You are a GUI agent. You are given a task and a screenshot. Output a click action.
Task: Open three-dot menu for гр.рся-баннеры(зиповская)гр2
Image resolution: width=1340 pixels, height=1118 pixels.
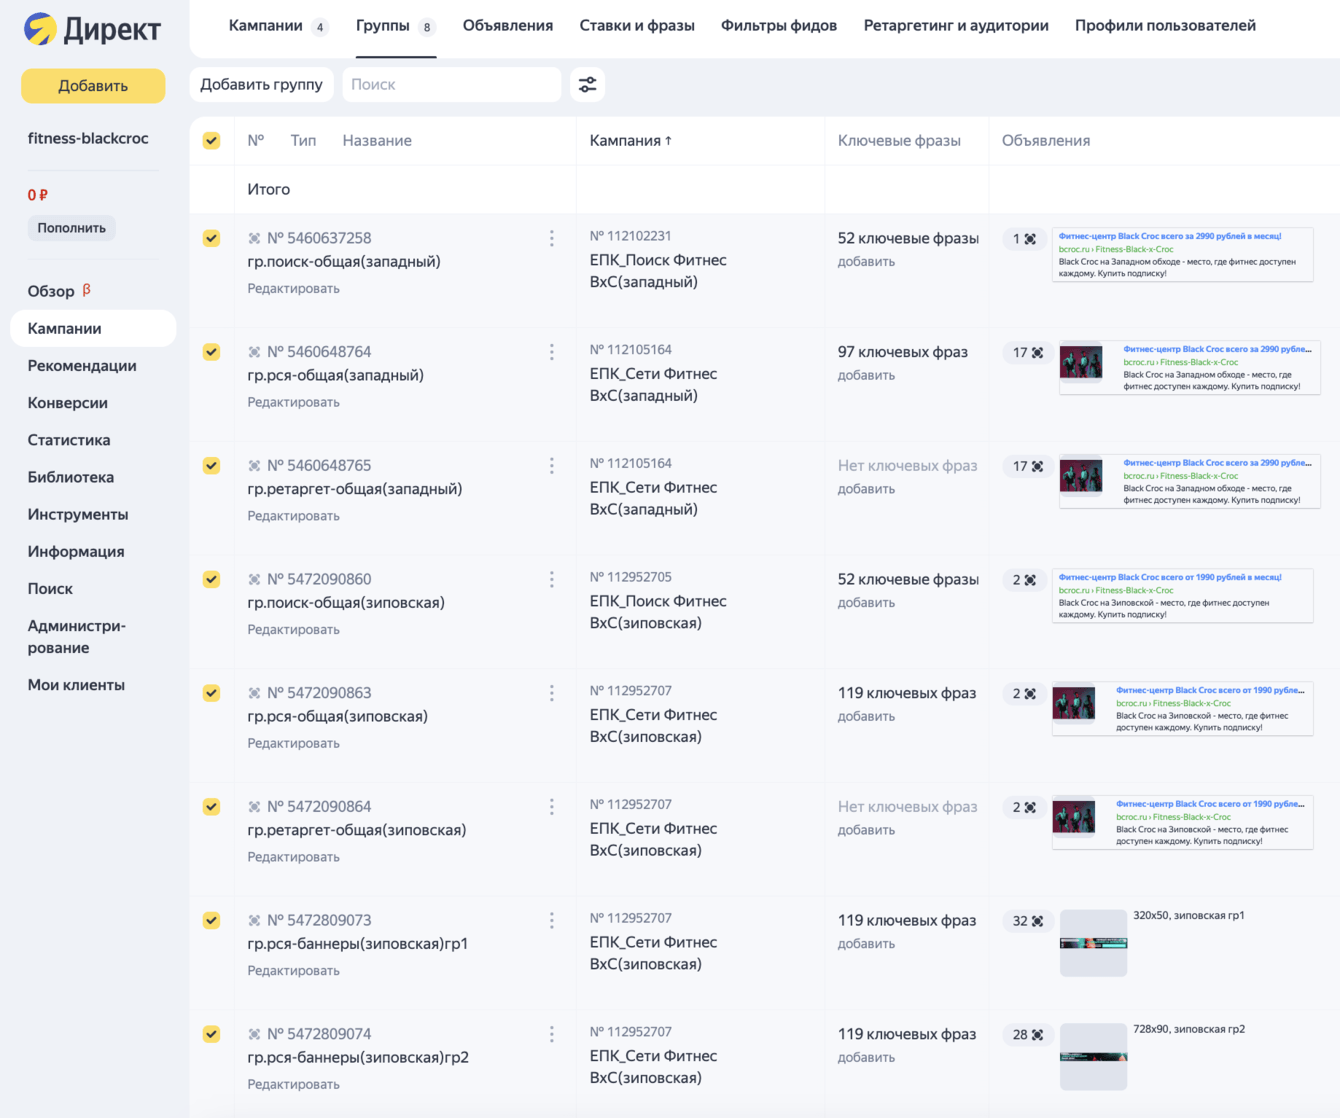[x=551, y=1034]
